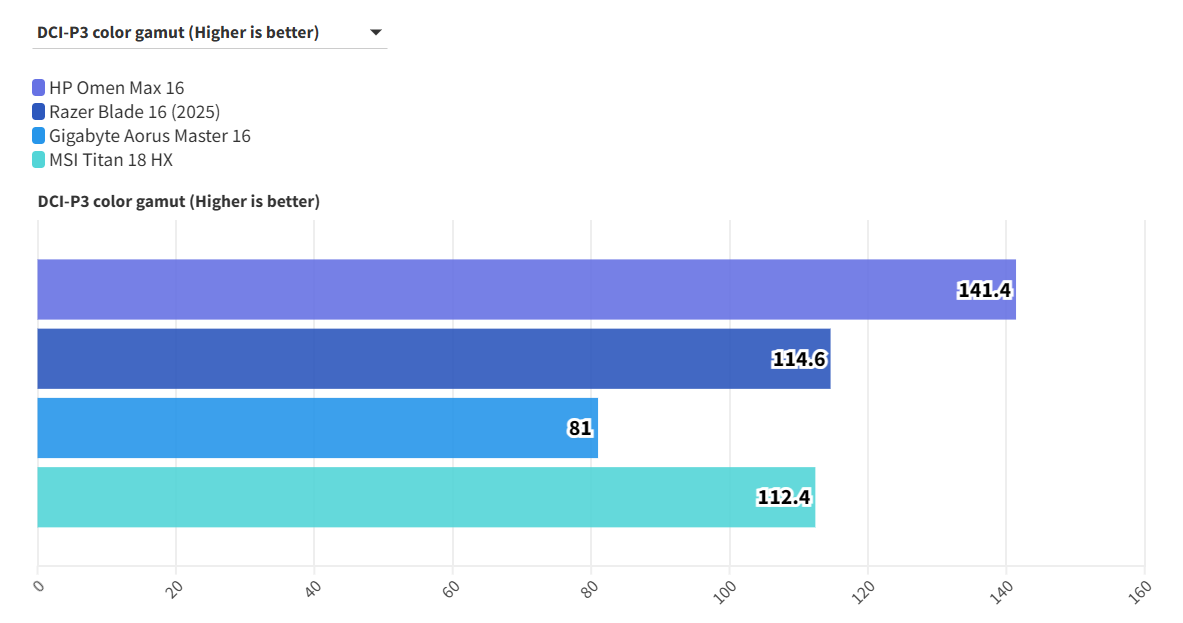Click the Razer Blade 16 legend color square
Image resolution: width=1183 pixels, height=623 pixels.
[39, 112]
